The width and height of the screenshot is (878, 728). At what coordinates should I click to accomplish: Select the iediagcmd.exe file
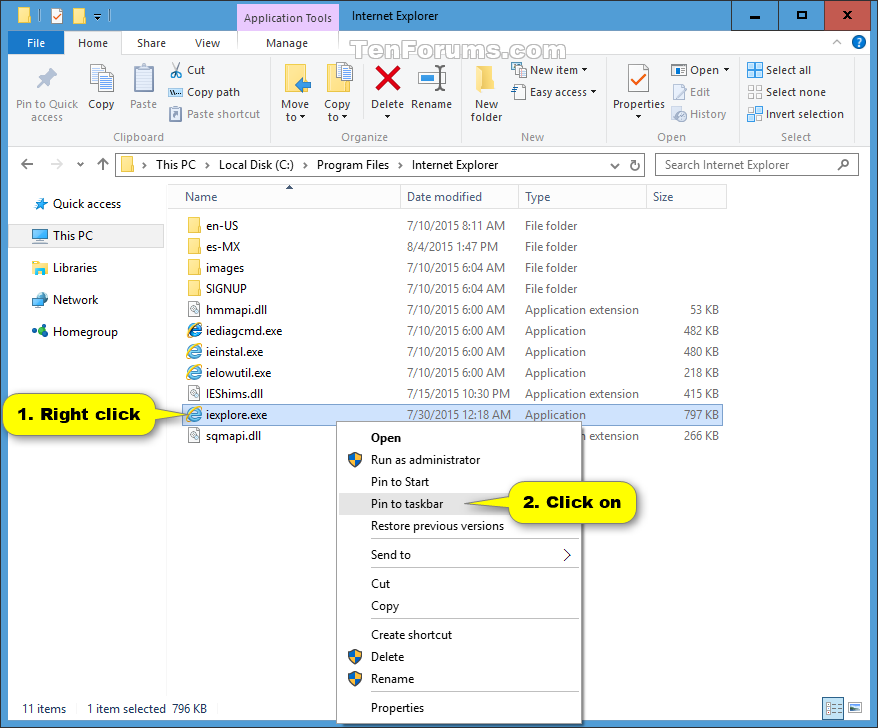(x=452, y=330)
